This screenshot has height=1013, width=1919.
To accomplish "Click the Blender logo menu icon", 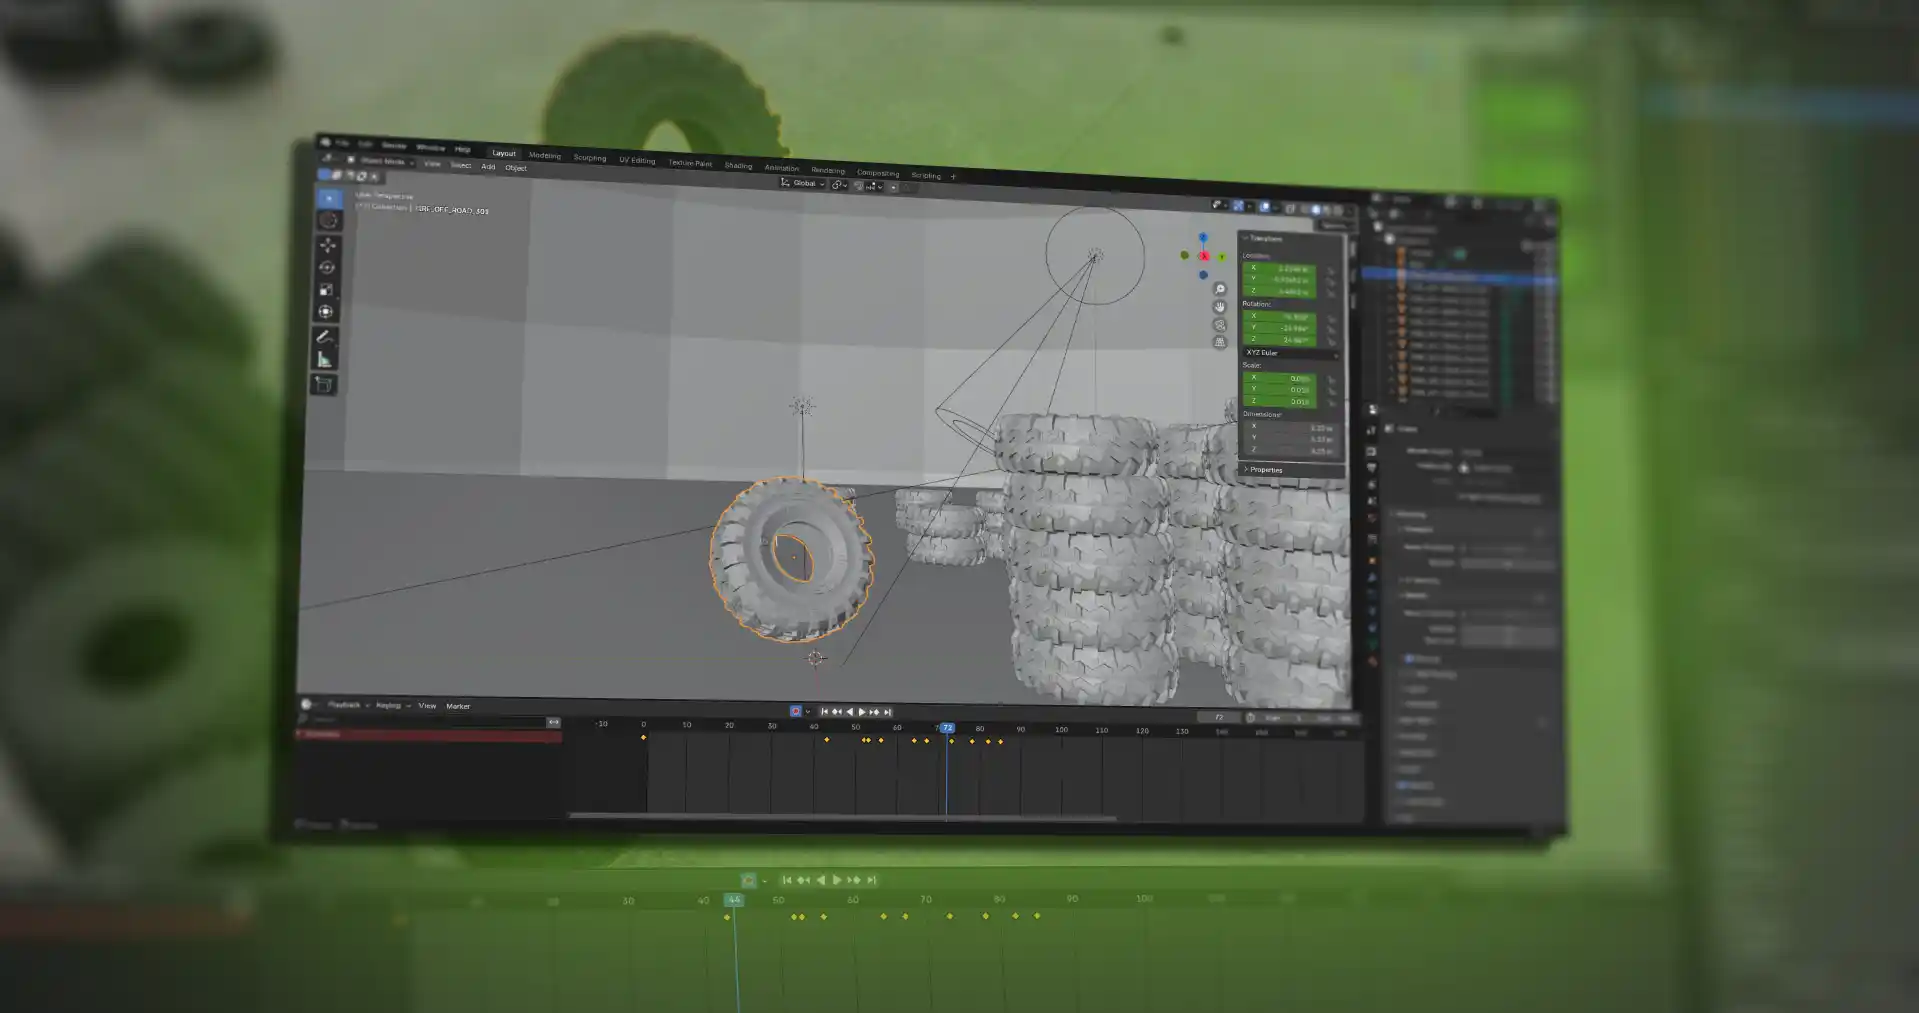I will (325, 142).
